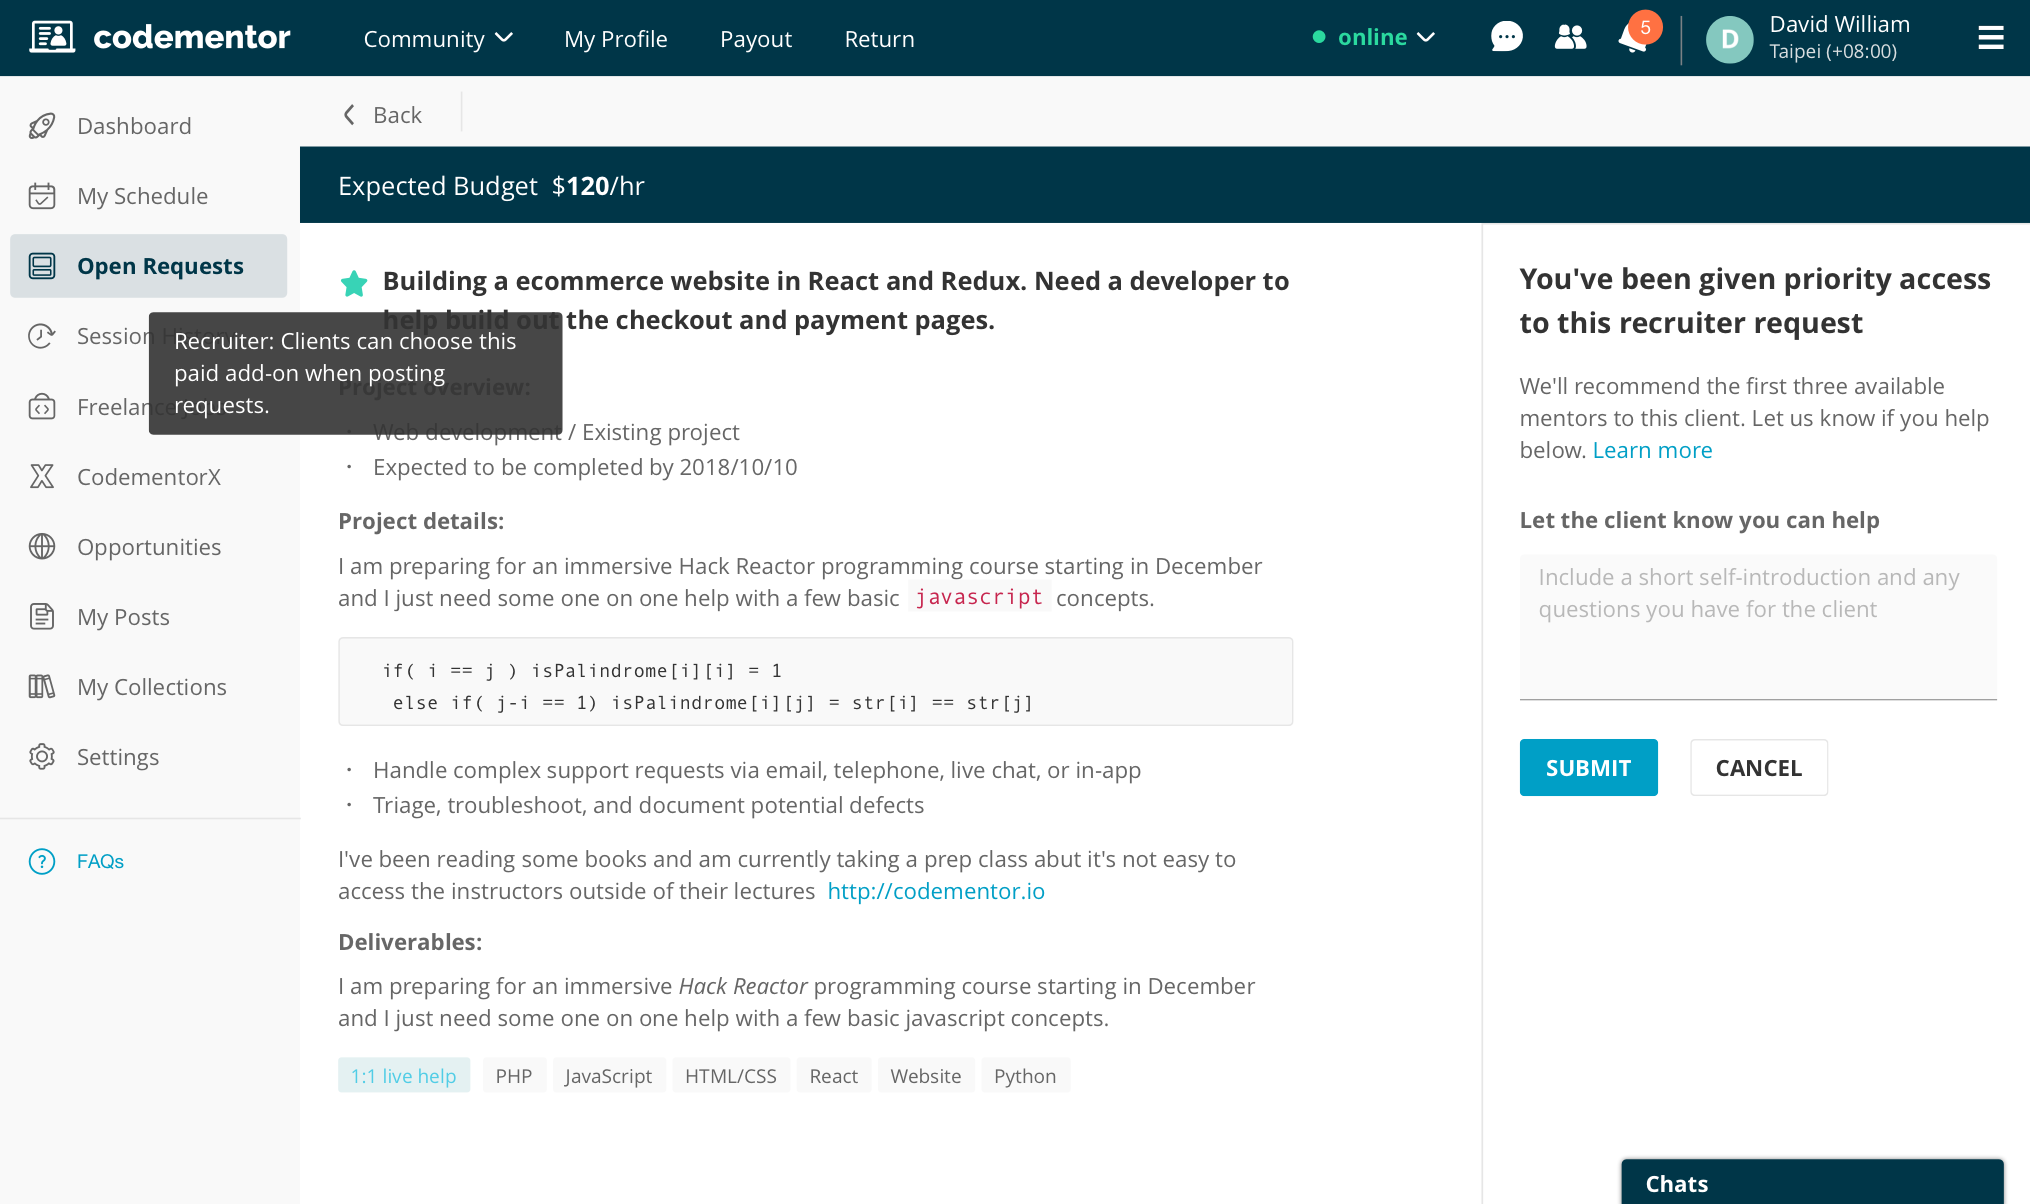Click the back chevron arrow icon
Screen dimensions: 2030x1204
click(x=349, y=114)
